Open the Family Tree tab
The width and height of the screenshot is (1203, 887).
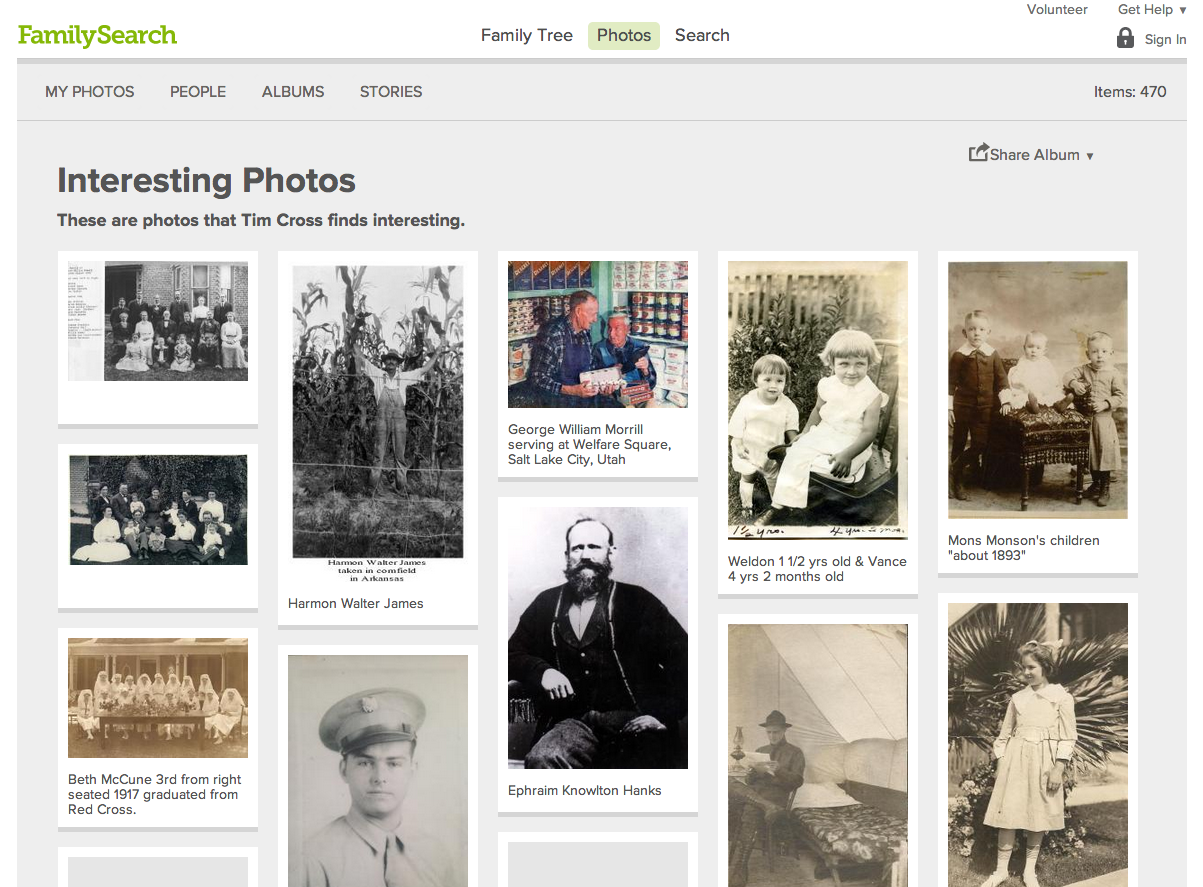pyautogui.click(x=526, y=35)
